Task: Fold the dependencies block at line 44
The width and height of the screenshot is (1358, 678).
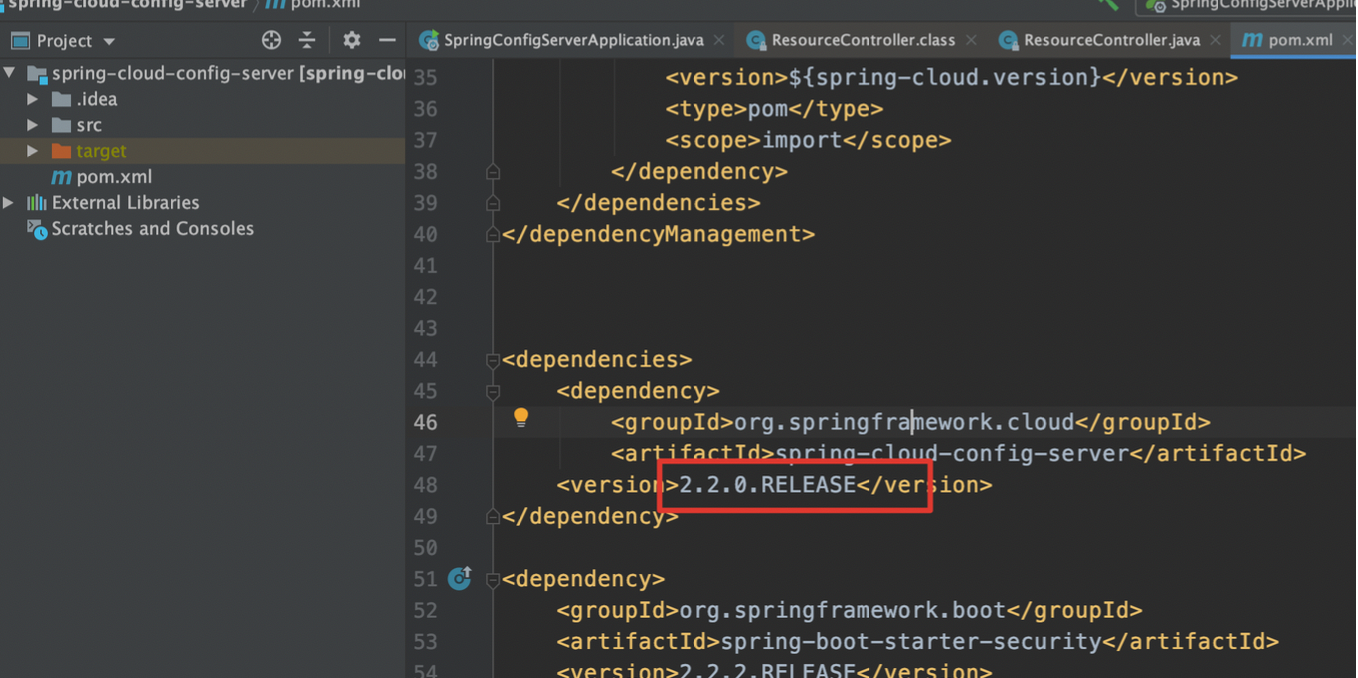Action: tap(493, 360)
